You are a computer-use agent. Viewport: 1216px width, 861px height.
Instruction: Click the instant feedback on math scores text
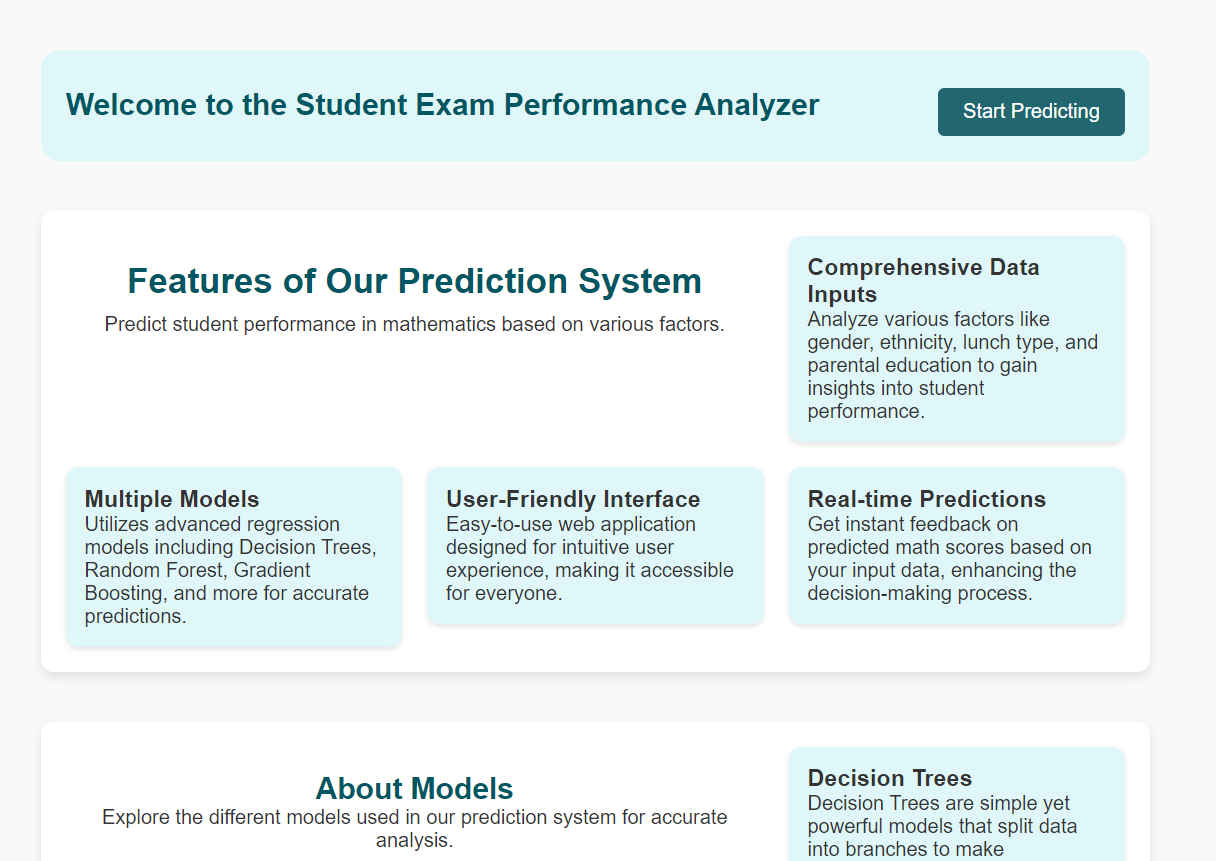click(x=949, y=558)
